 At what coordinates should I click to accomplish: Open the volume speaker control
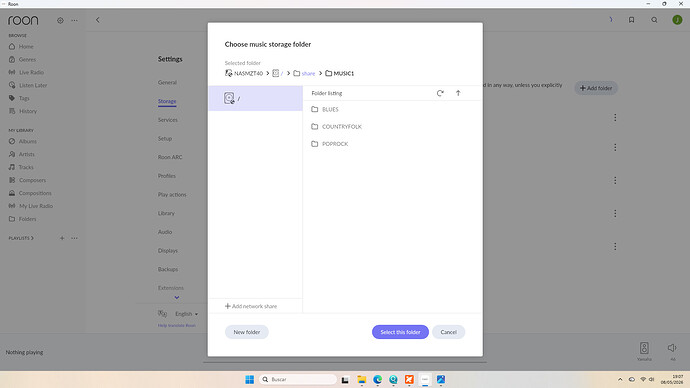672,348
